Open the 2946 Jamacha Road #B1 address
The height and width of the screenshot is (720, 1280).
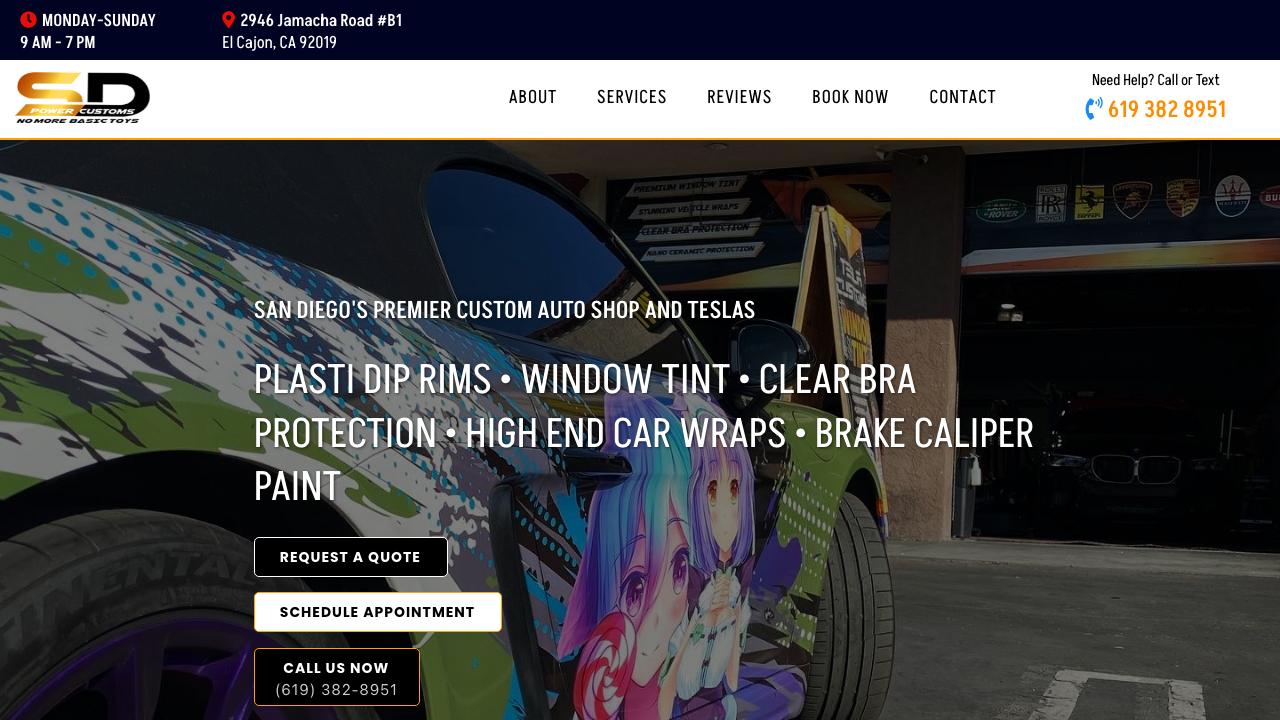coord(321,20)
